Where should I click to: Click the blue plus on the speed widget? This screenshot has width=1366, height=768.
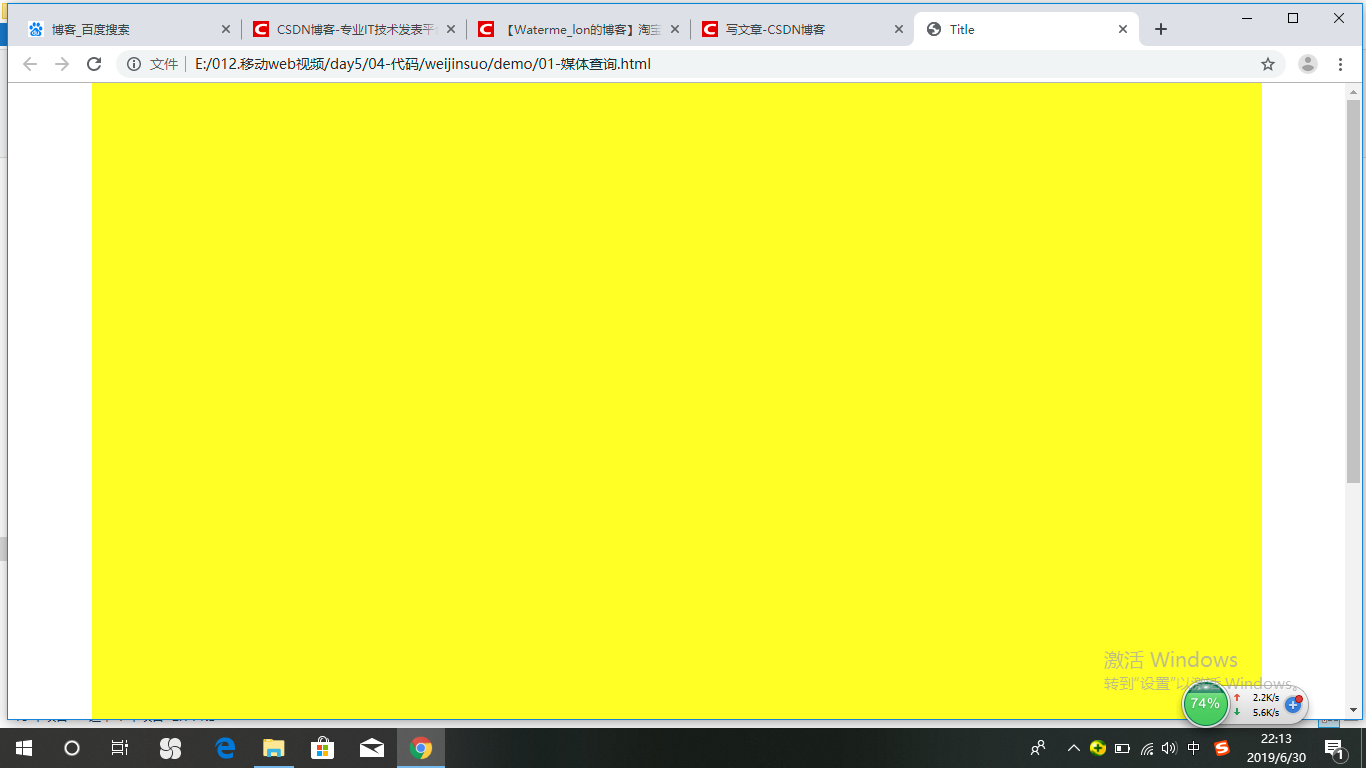1293,705
